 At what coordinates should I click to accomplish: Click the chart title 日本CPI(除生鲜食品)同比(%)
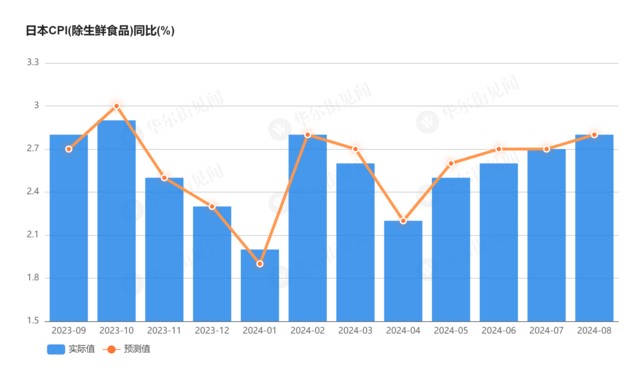tap(100, 31)
